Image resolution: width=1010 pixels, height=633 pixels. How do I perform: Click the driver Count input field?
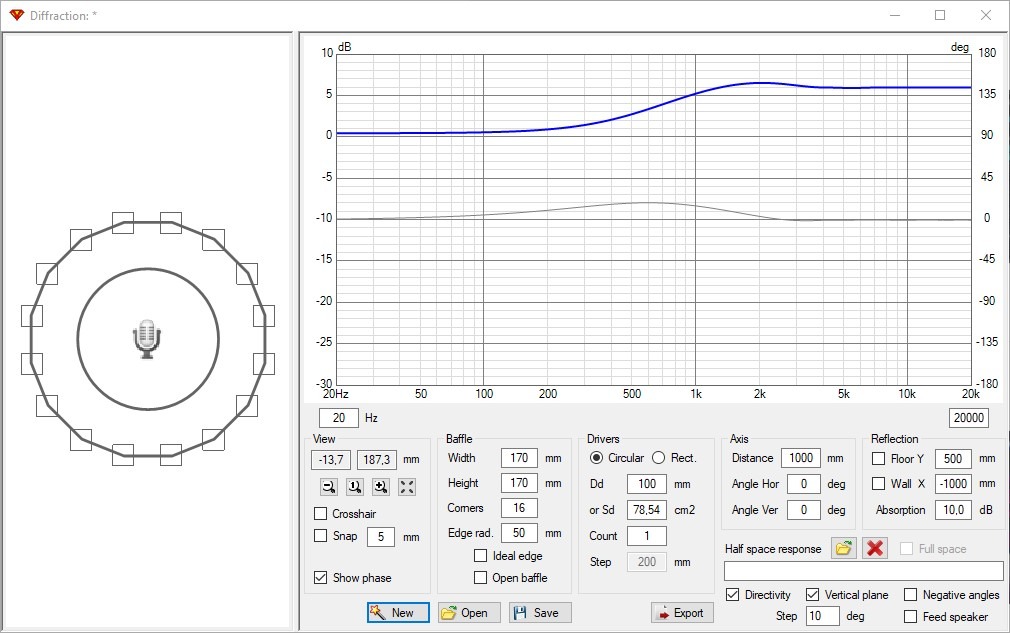coord(647,535)
